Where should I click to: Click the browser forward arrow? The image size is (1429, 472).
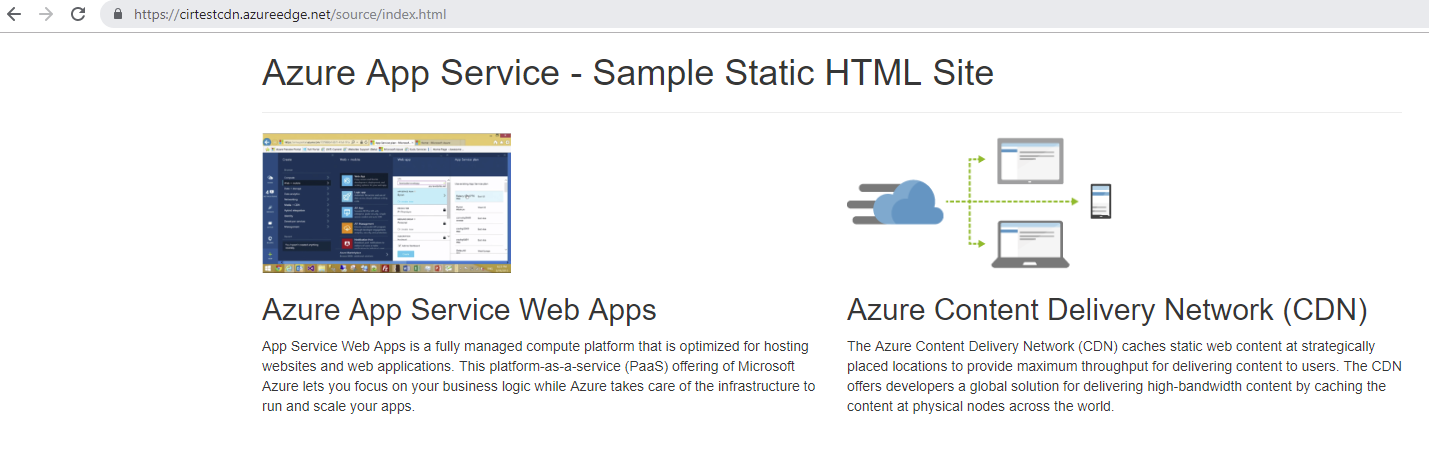coord(45,14)
